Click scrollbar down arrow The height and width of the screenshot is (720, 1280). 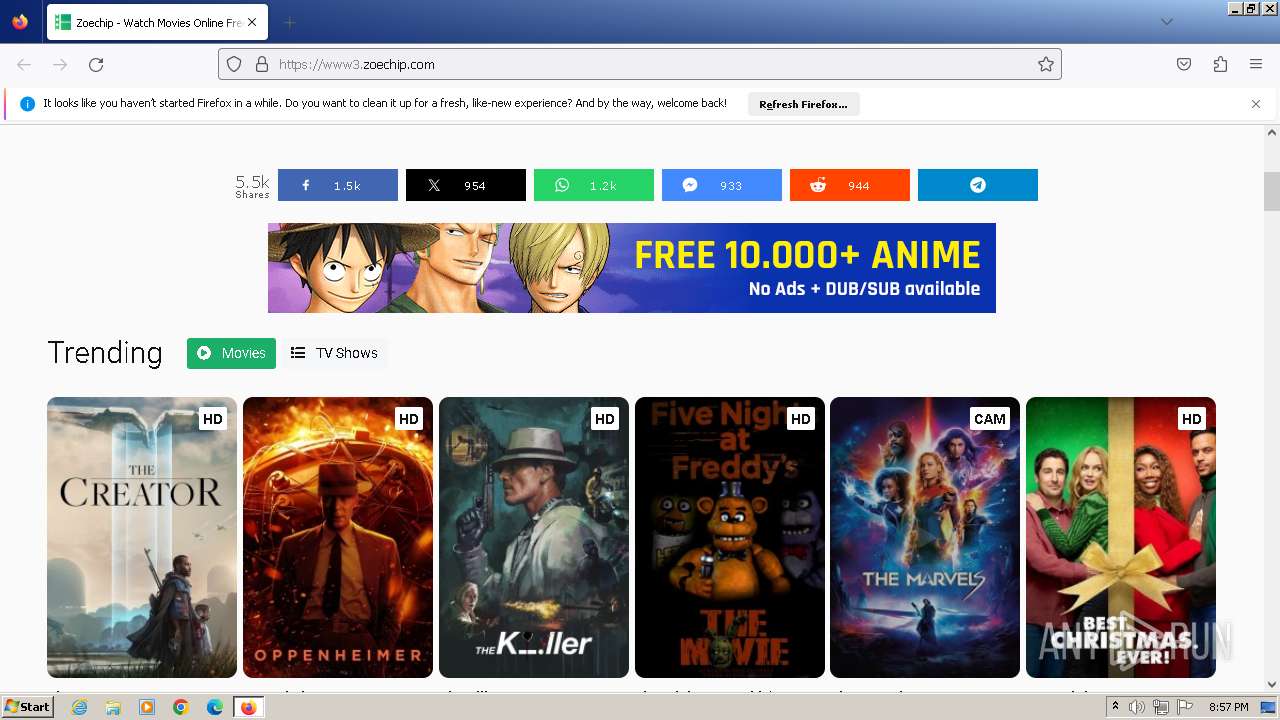point(1272,685)
